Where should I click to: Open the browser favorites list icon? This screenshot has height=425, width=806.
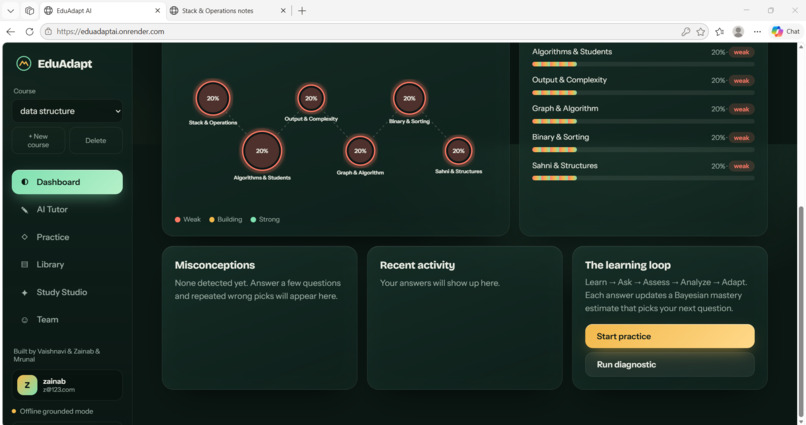(720, 31)
